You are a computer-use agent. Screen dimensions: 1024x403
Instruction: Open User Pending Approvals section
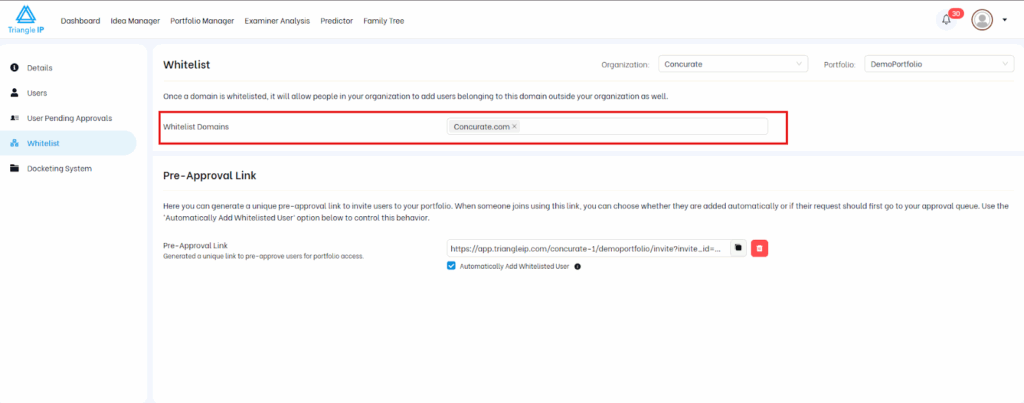coord(69,118)
